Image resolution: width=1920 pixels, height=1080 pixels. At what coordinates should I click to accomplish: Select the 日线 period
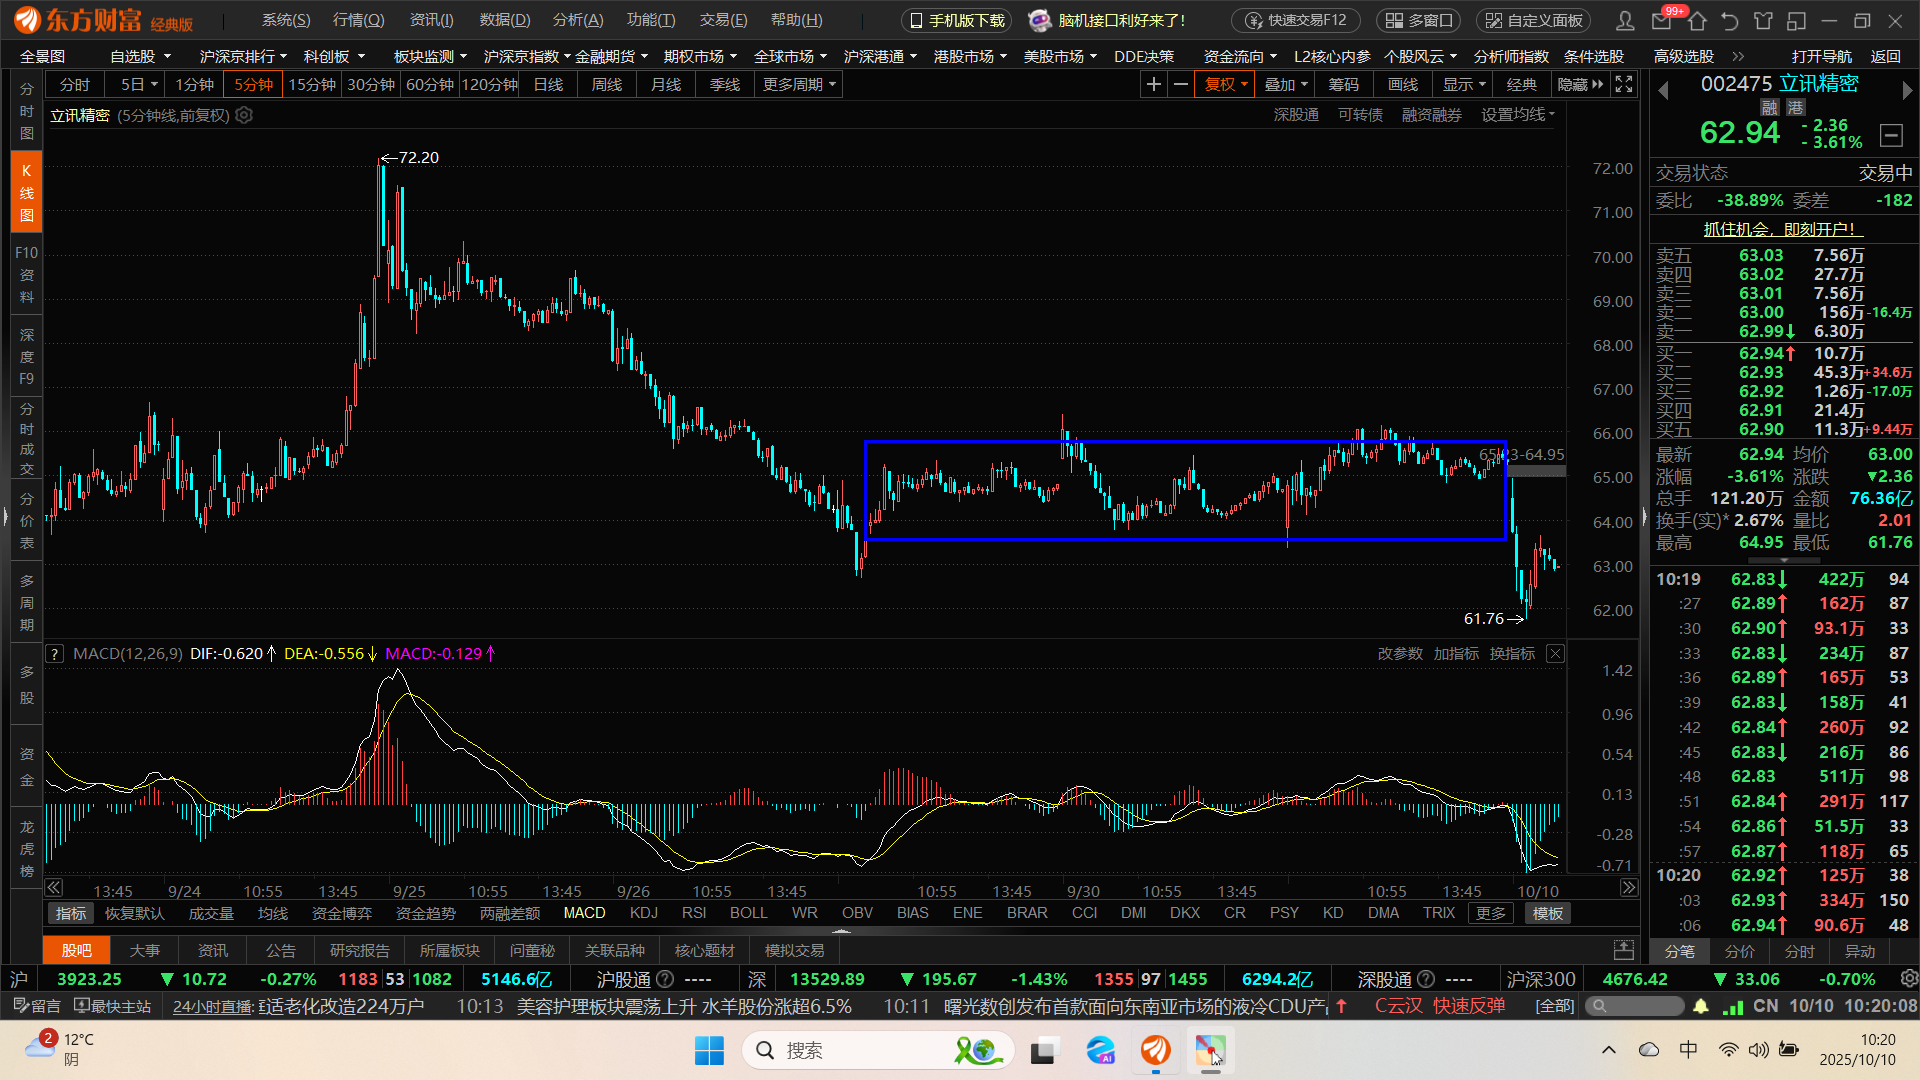click(x=548, y=85)
